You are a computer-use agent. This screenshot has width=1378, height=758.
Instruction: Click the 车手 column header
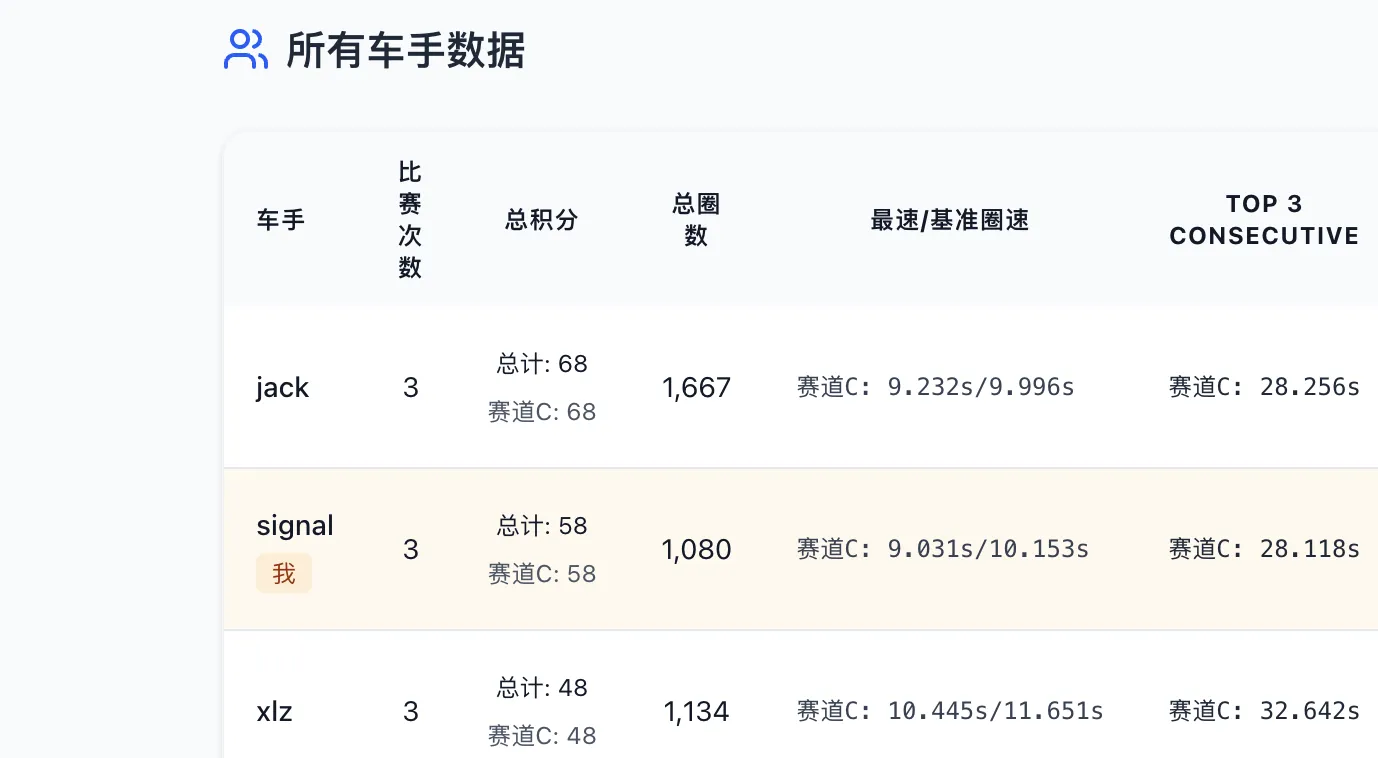pyautogui.click(x=280, y=220)
